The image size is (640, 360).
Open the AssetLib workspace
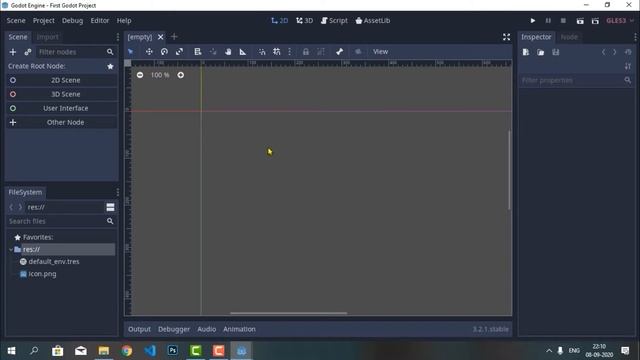[373, 20]
